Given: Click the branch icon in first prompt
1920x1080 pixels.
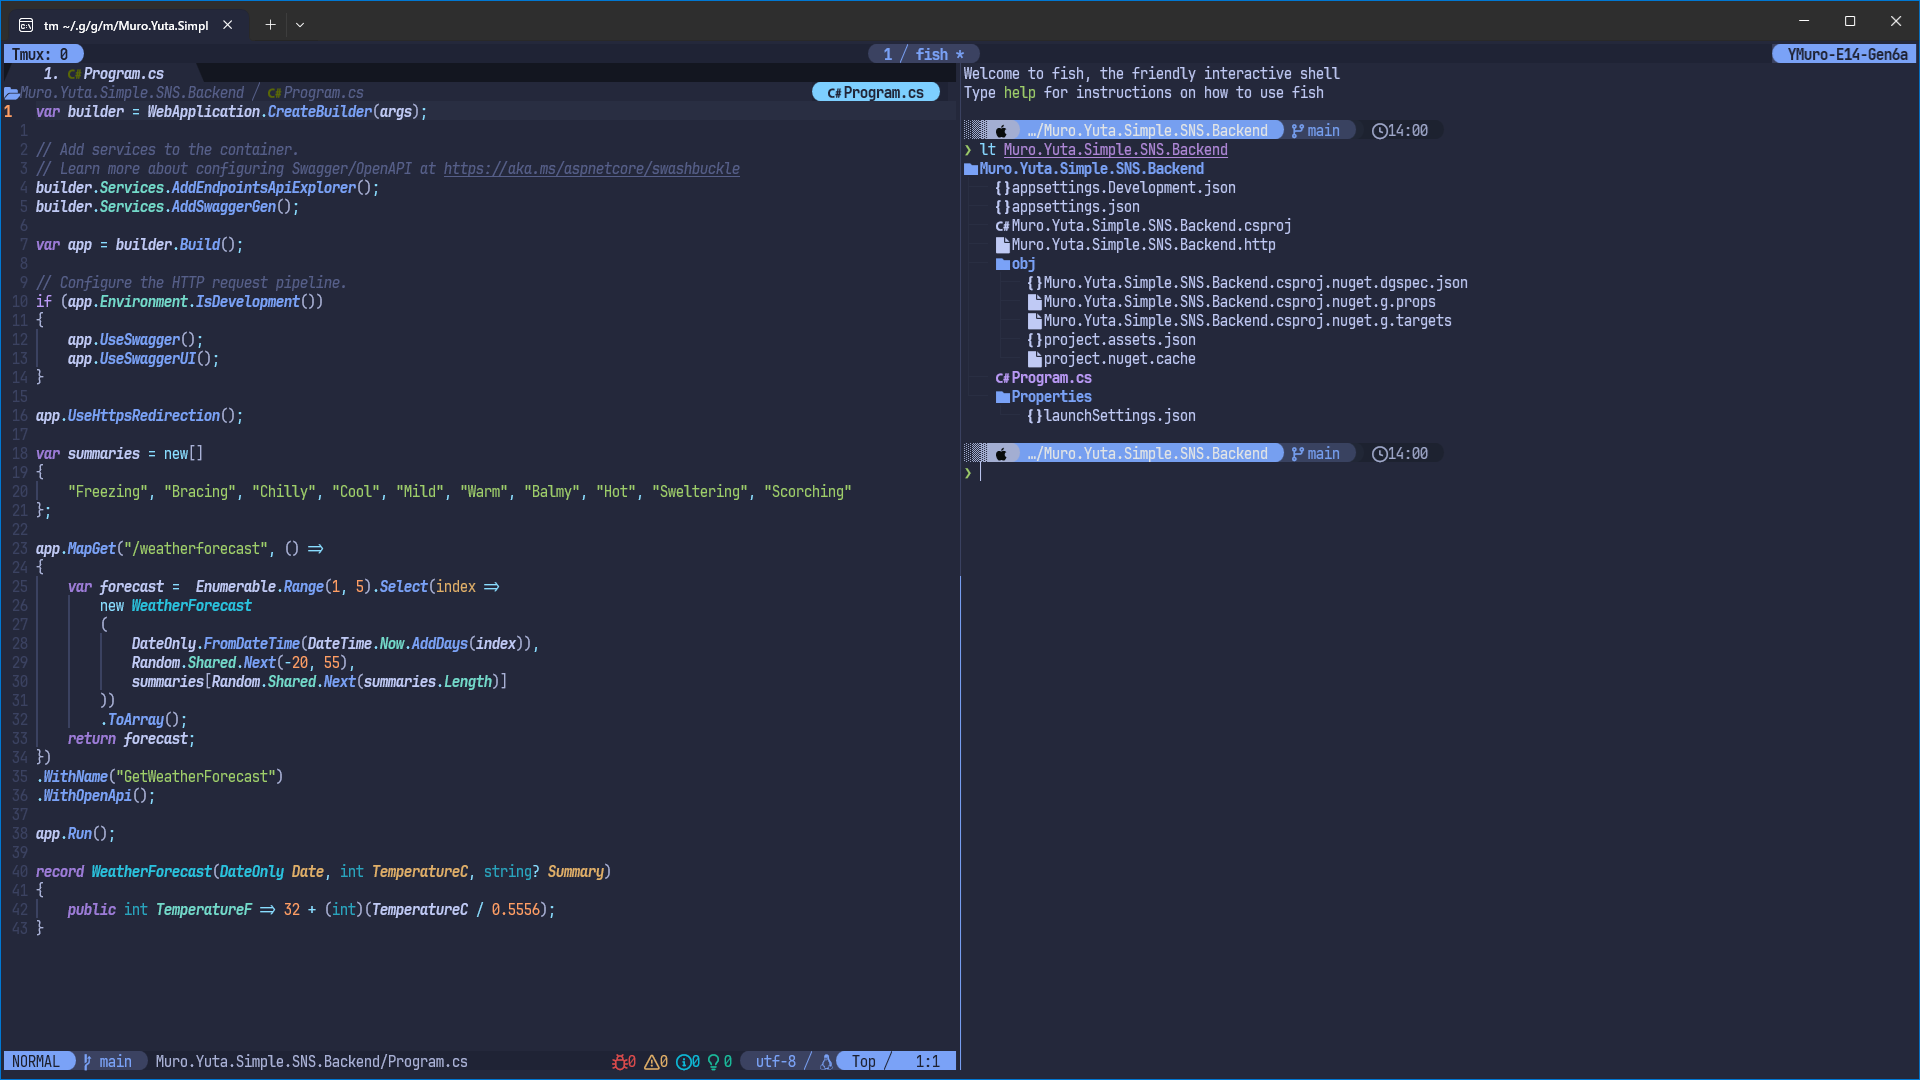Looking at the screenshot, I should pos(1298,131).
